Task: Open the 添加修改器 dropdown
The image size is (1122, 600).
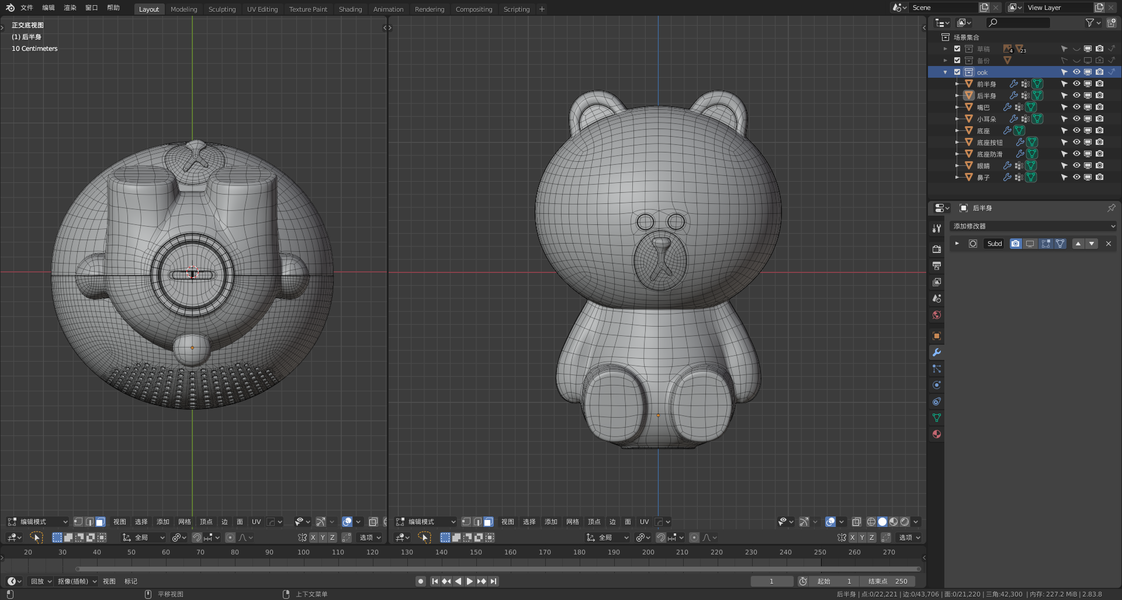Action: tap(1033, 226)
